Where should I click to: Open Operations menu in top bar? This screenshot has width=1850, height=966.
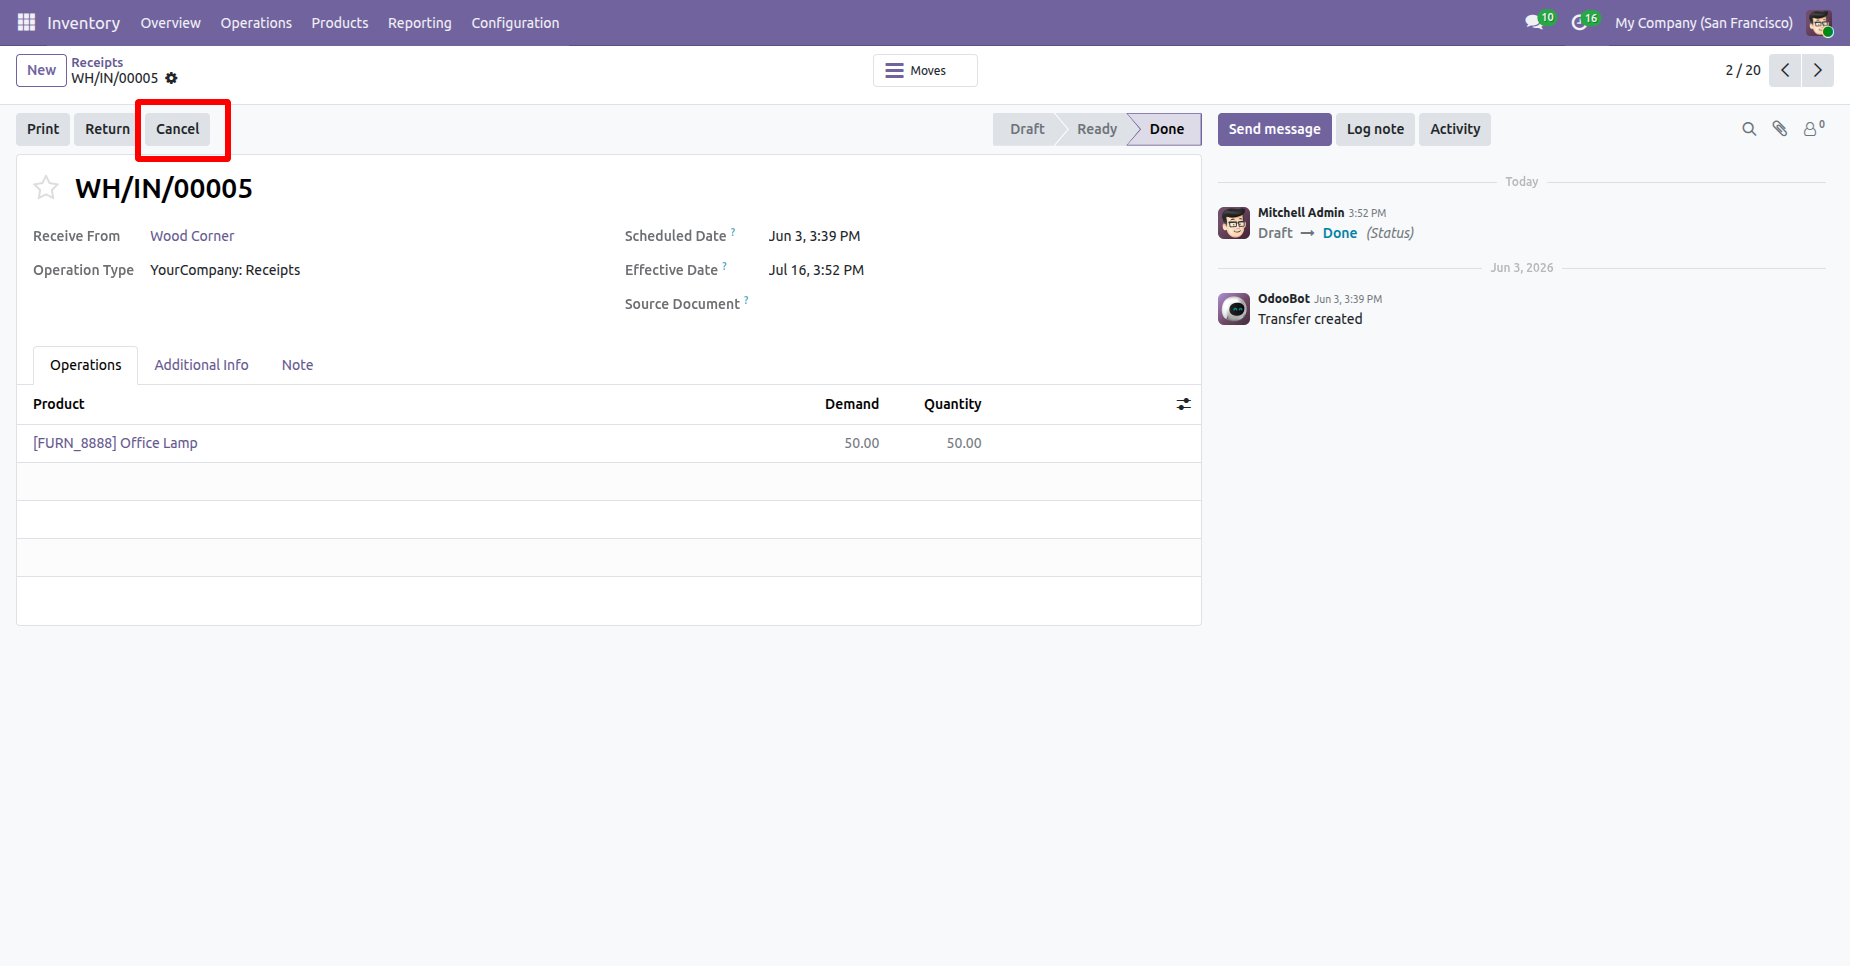256,22
